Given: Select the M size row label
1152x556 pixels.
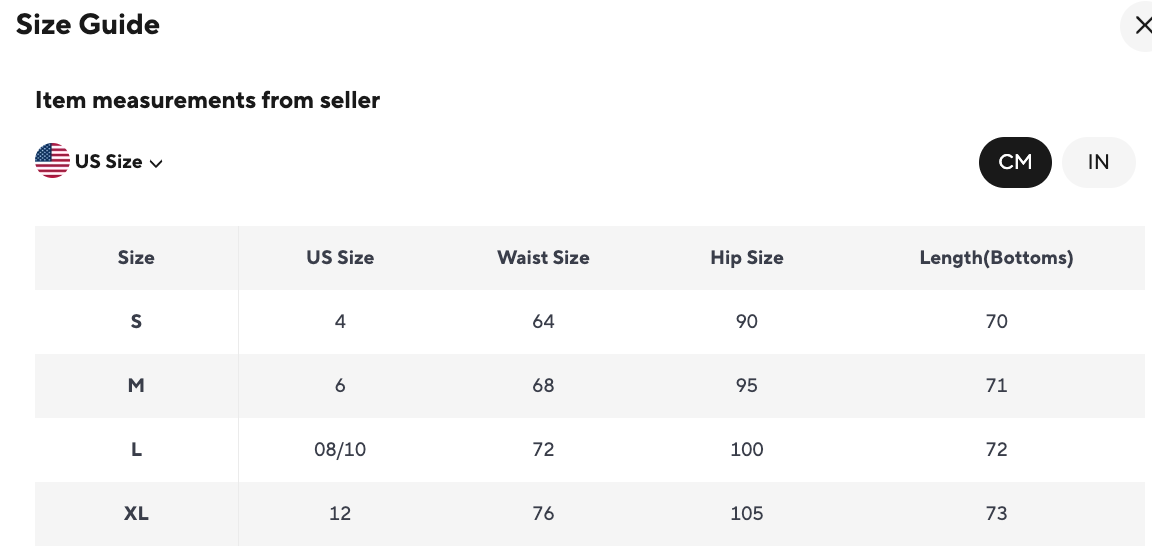Looking at the screenshot, I should (x=136, y=386).
